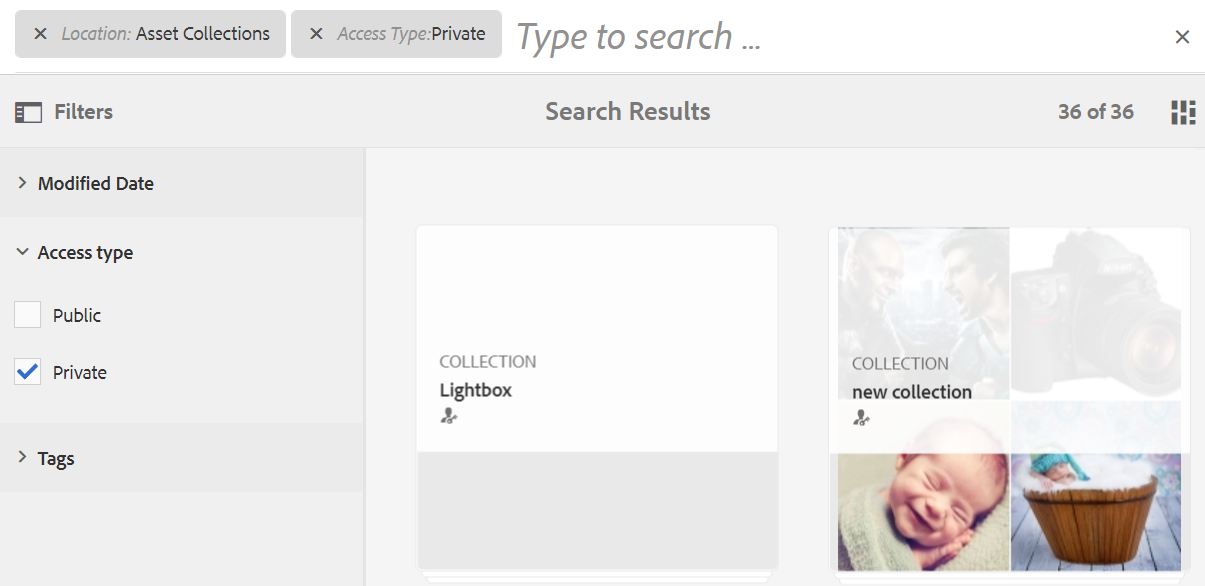Remove the Location: Asset Collections filter tag
The width and height of the screenshot is (1205, 586).
[40, 34]
